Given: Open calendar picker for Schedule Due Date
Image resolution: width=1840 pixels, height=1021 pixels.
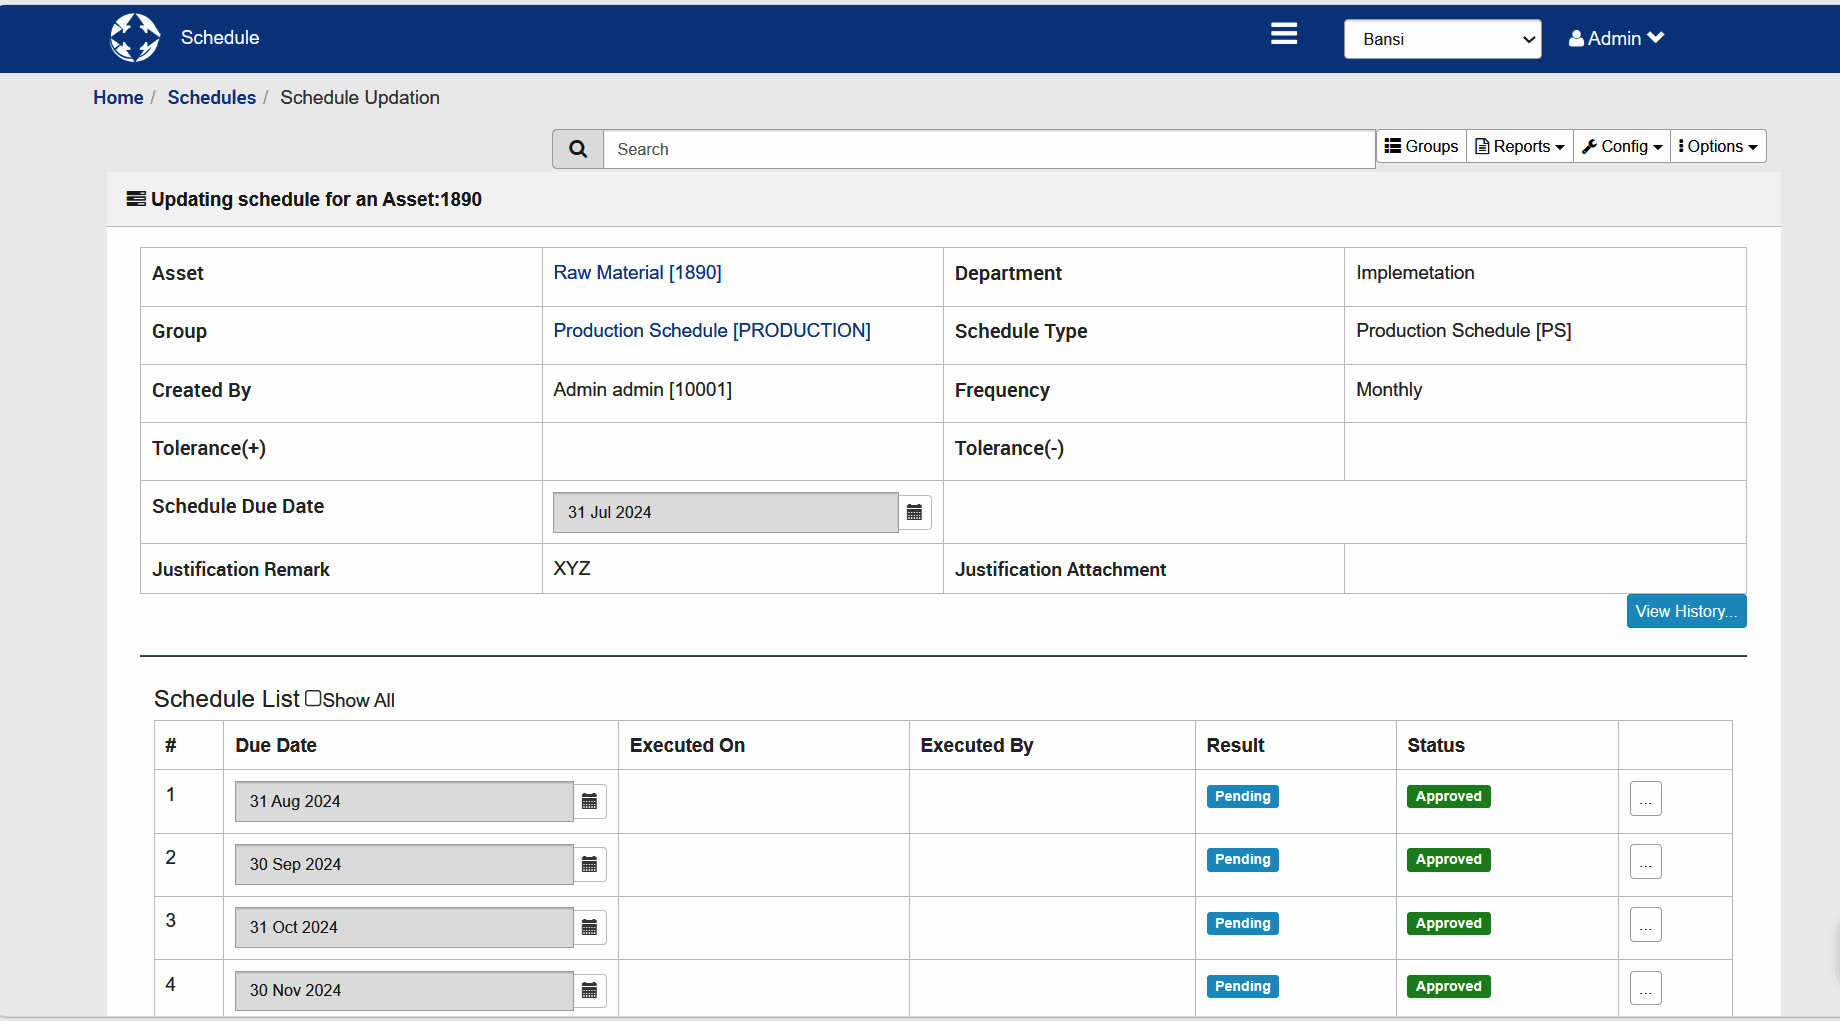Looking at the screenshot, I should 914,511.
